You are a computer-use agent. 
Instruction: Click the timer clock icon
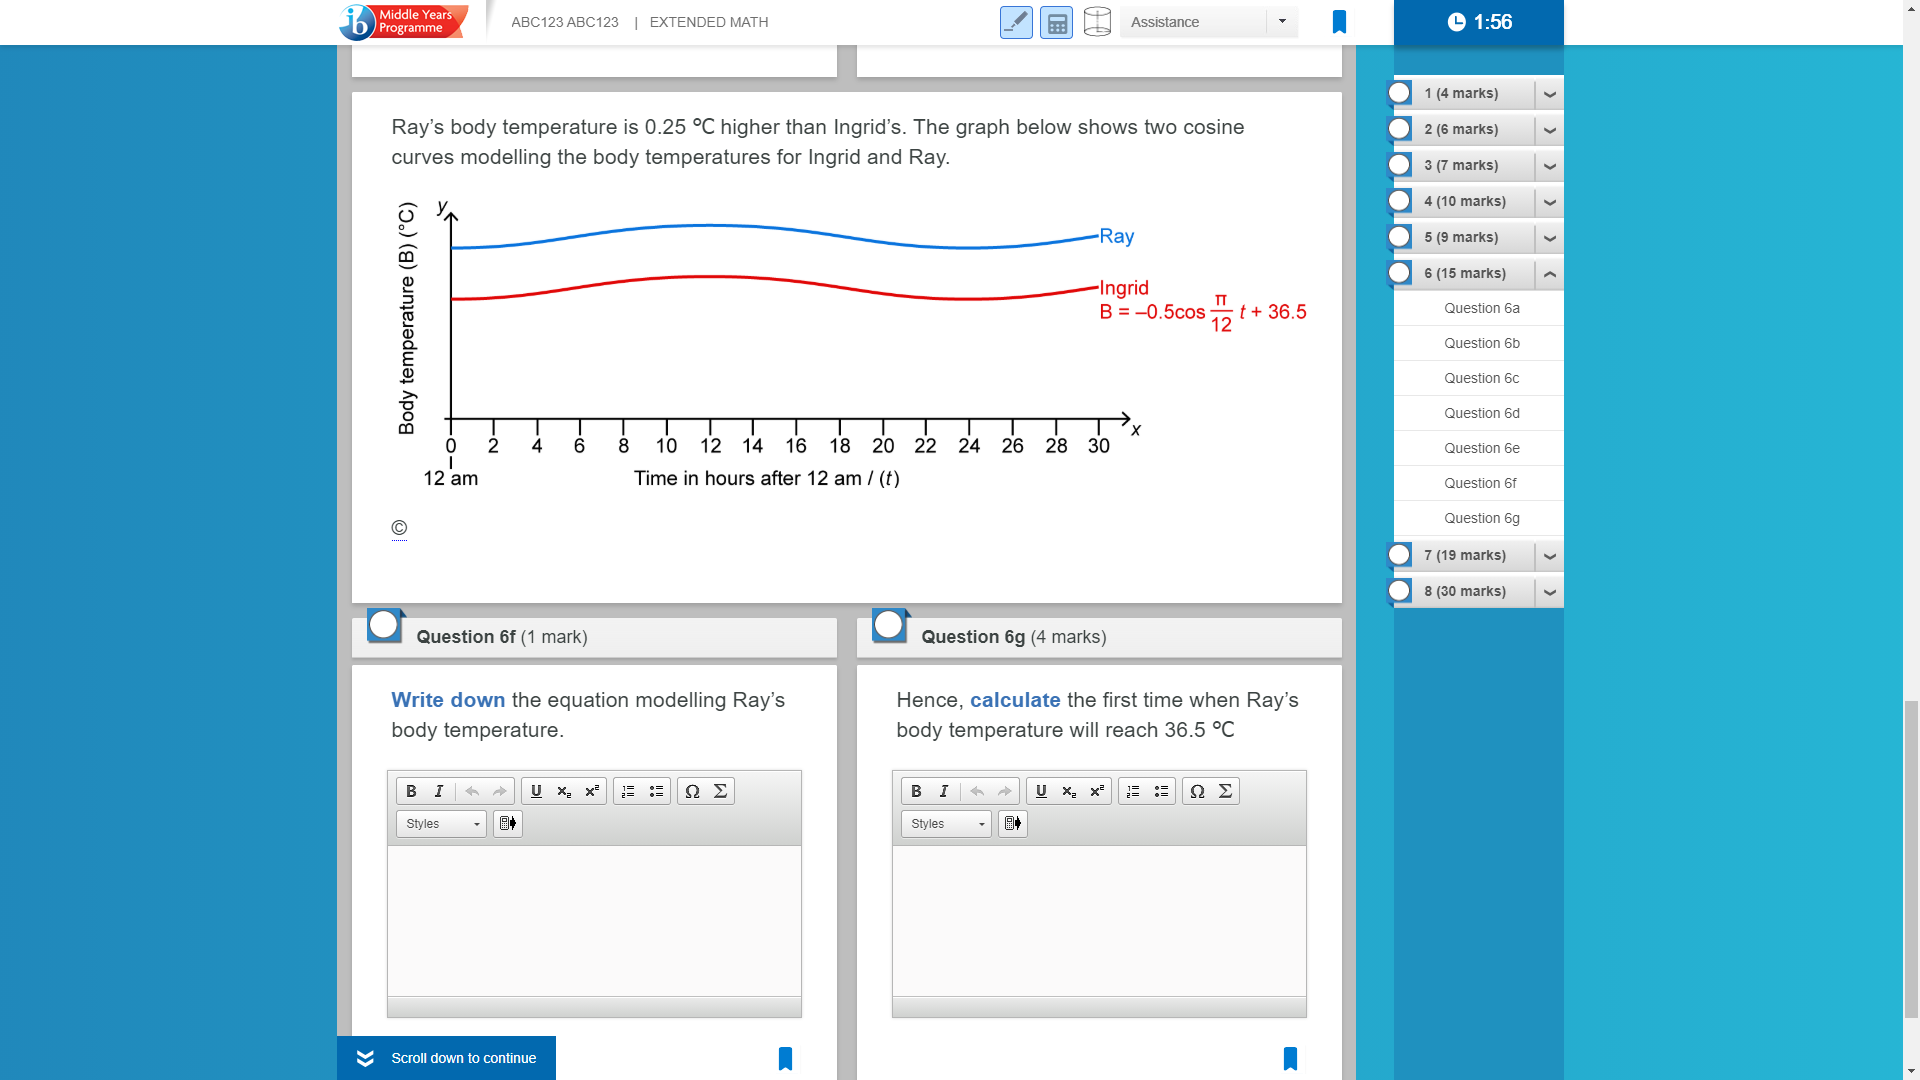click(x=1457, y=22)
